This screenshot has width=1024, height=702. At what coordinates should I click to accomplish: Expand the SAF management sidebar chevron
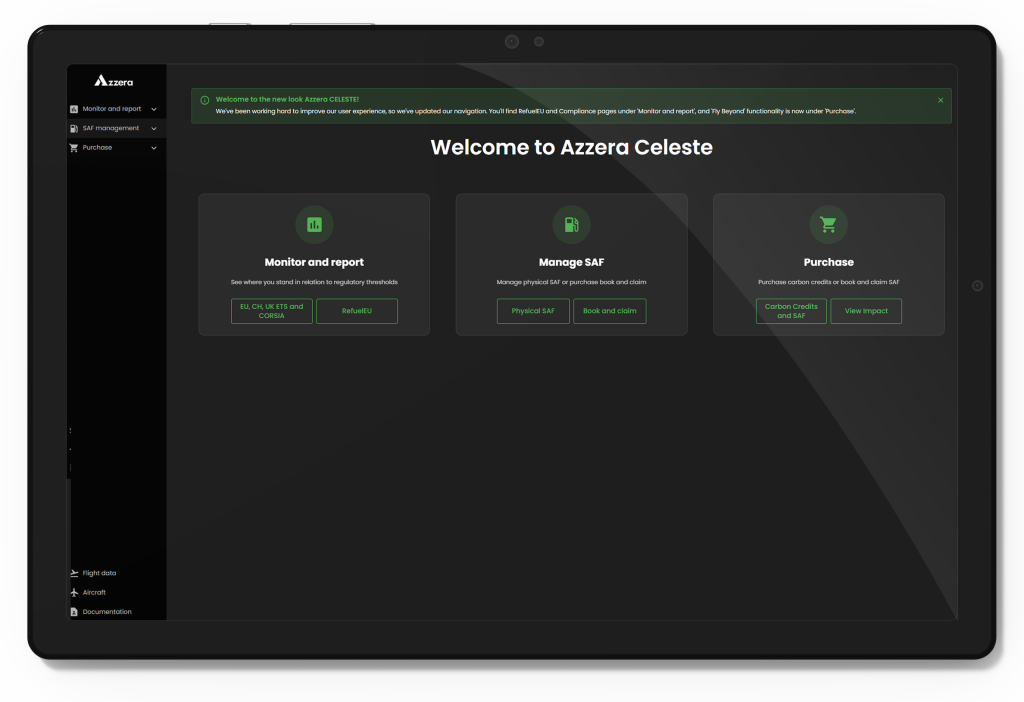(x=154, y=128)
